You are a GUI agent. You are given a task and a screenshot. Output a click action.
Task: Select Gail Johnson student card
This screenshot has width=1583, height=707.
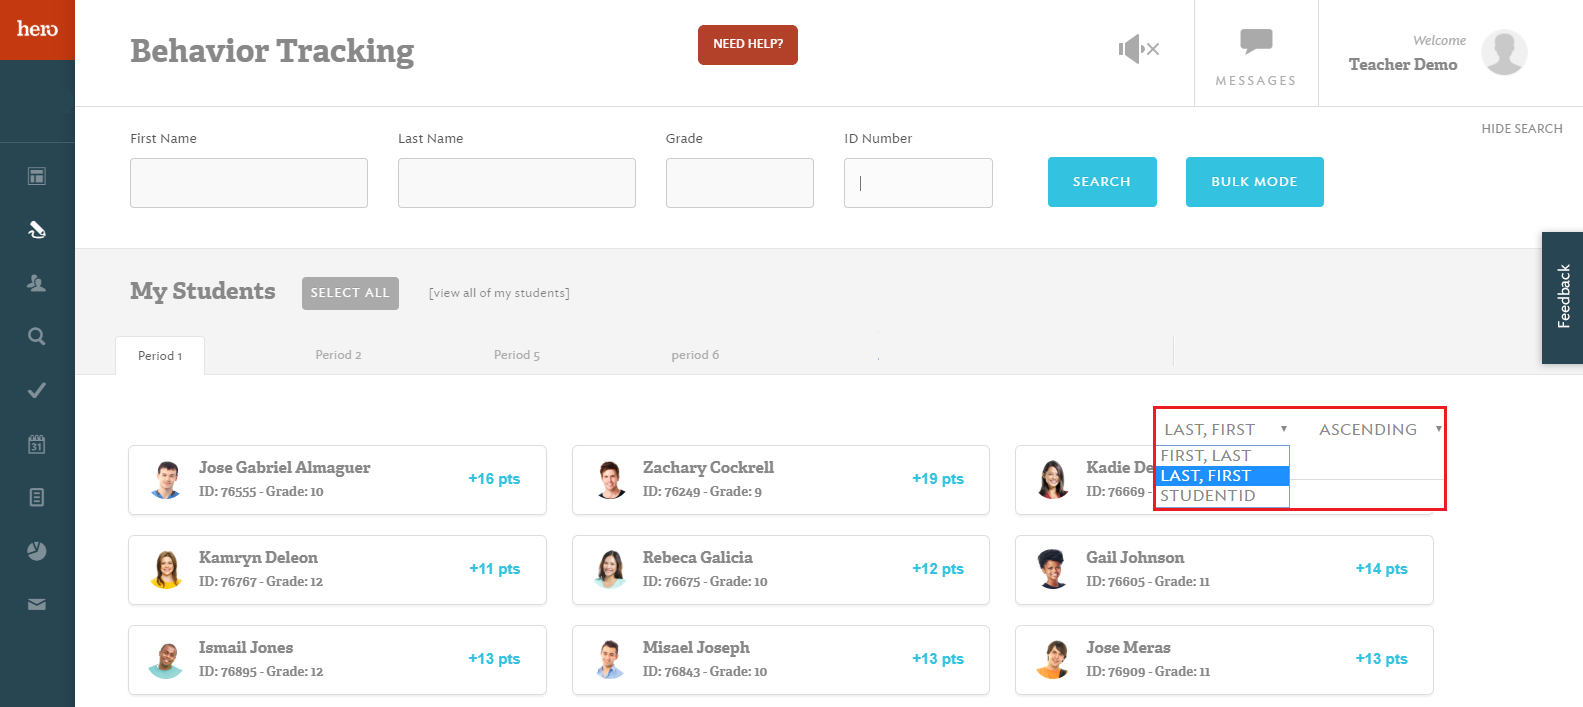pos(1224,570)
